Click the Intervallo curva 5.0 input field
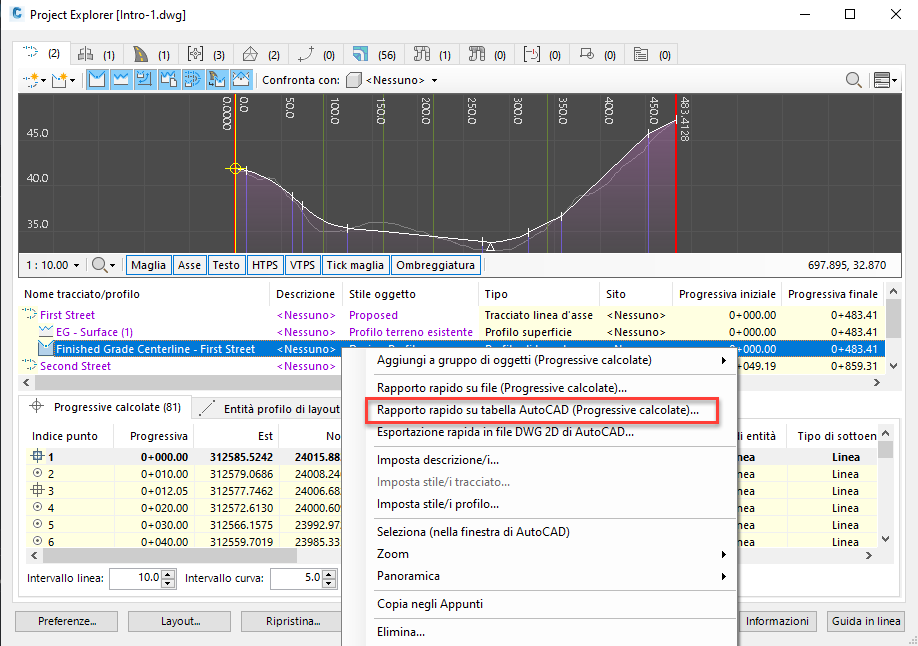 click(x=296, y=578)
